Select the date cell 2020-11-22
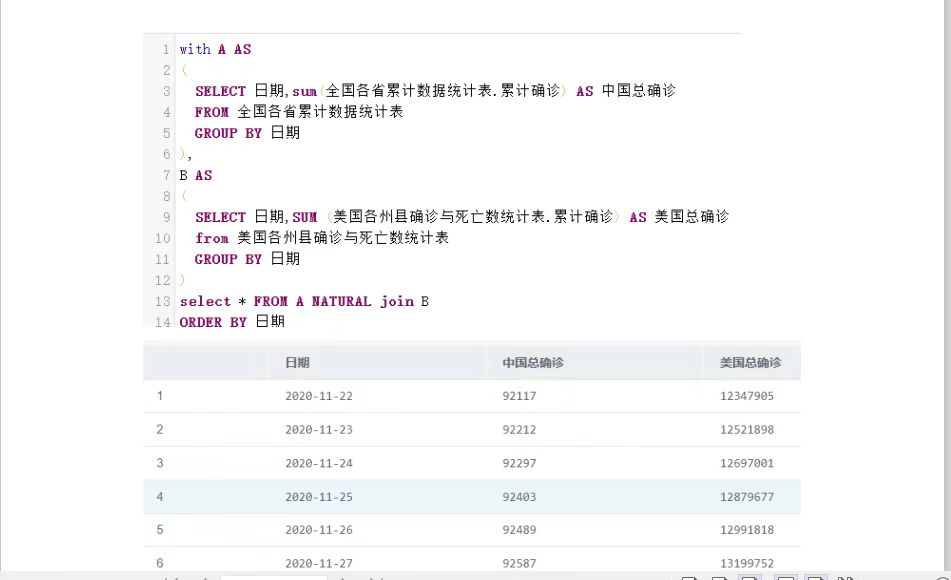Image resolution: width=951 pixels, height=580 pixels. pos(319,396)
